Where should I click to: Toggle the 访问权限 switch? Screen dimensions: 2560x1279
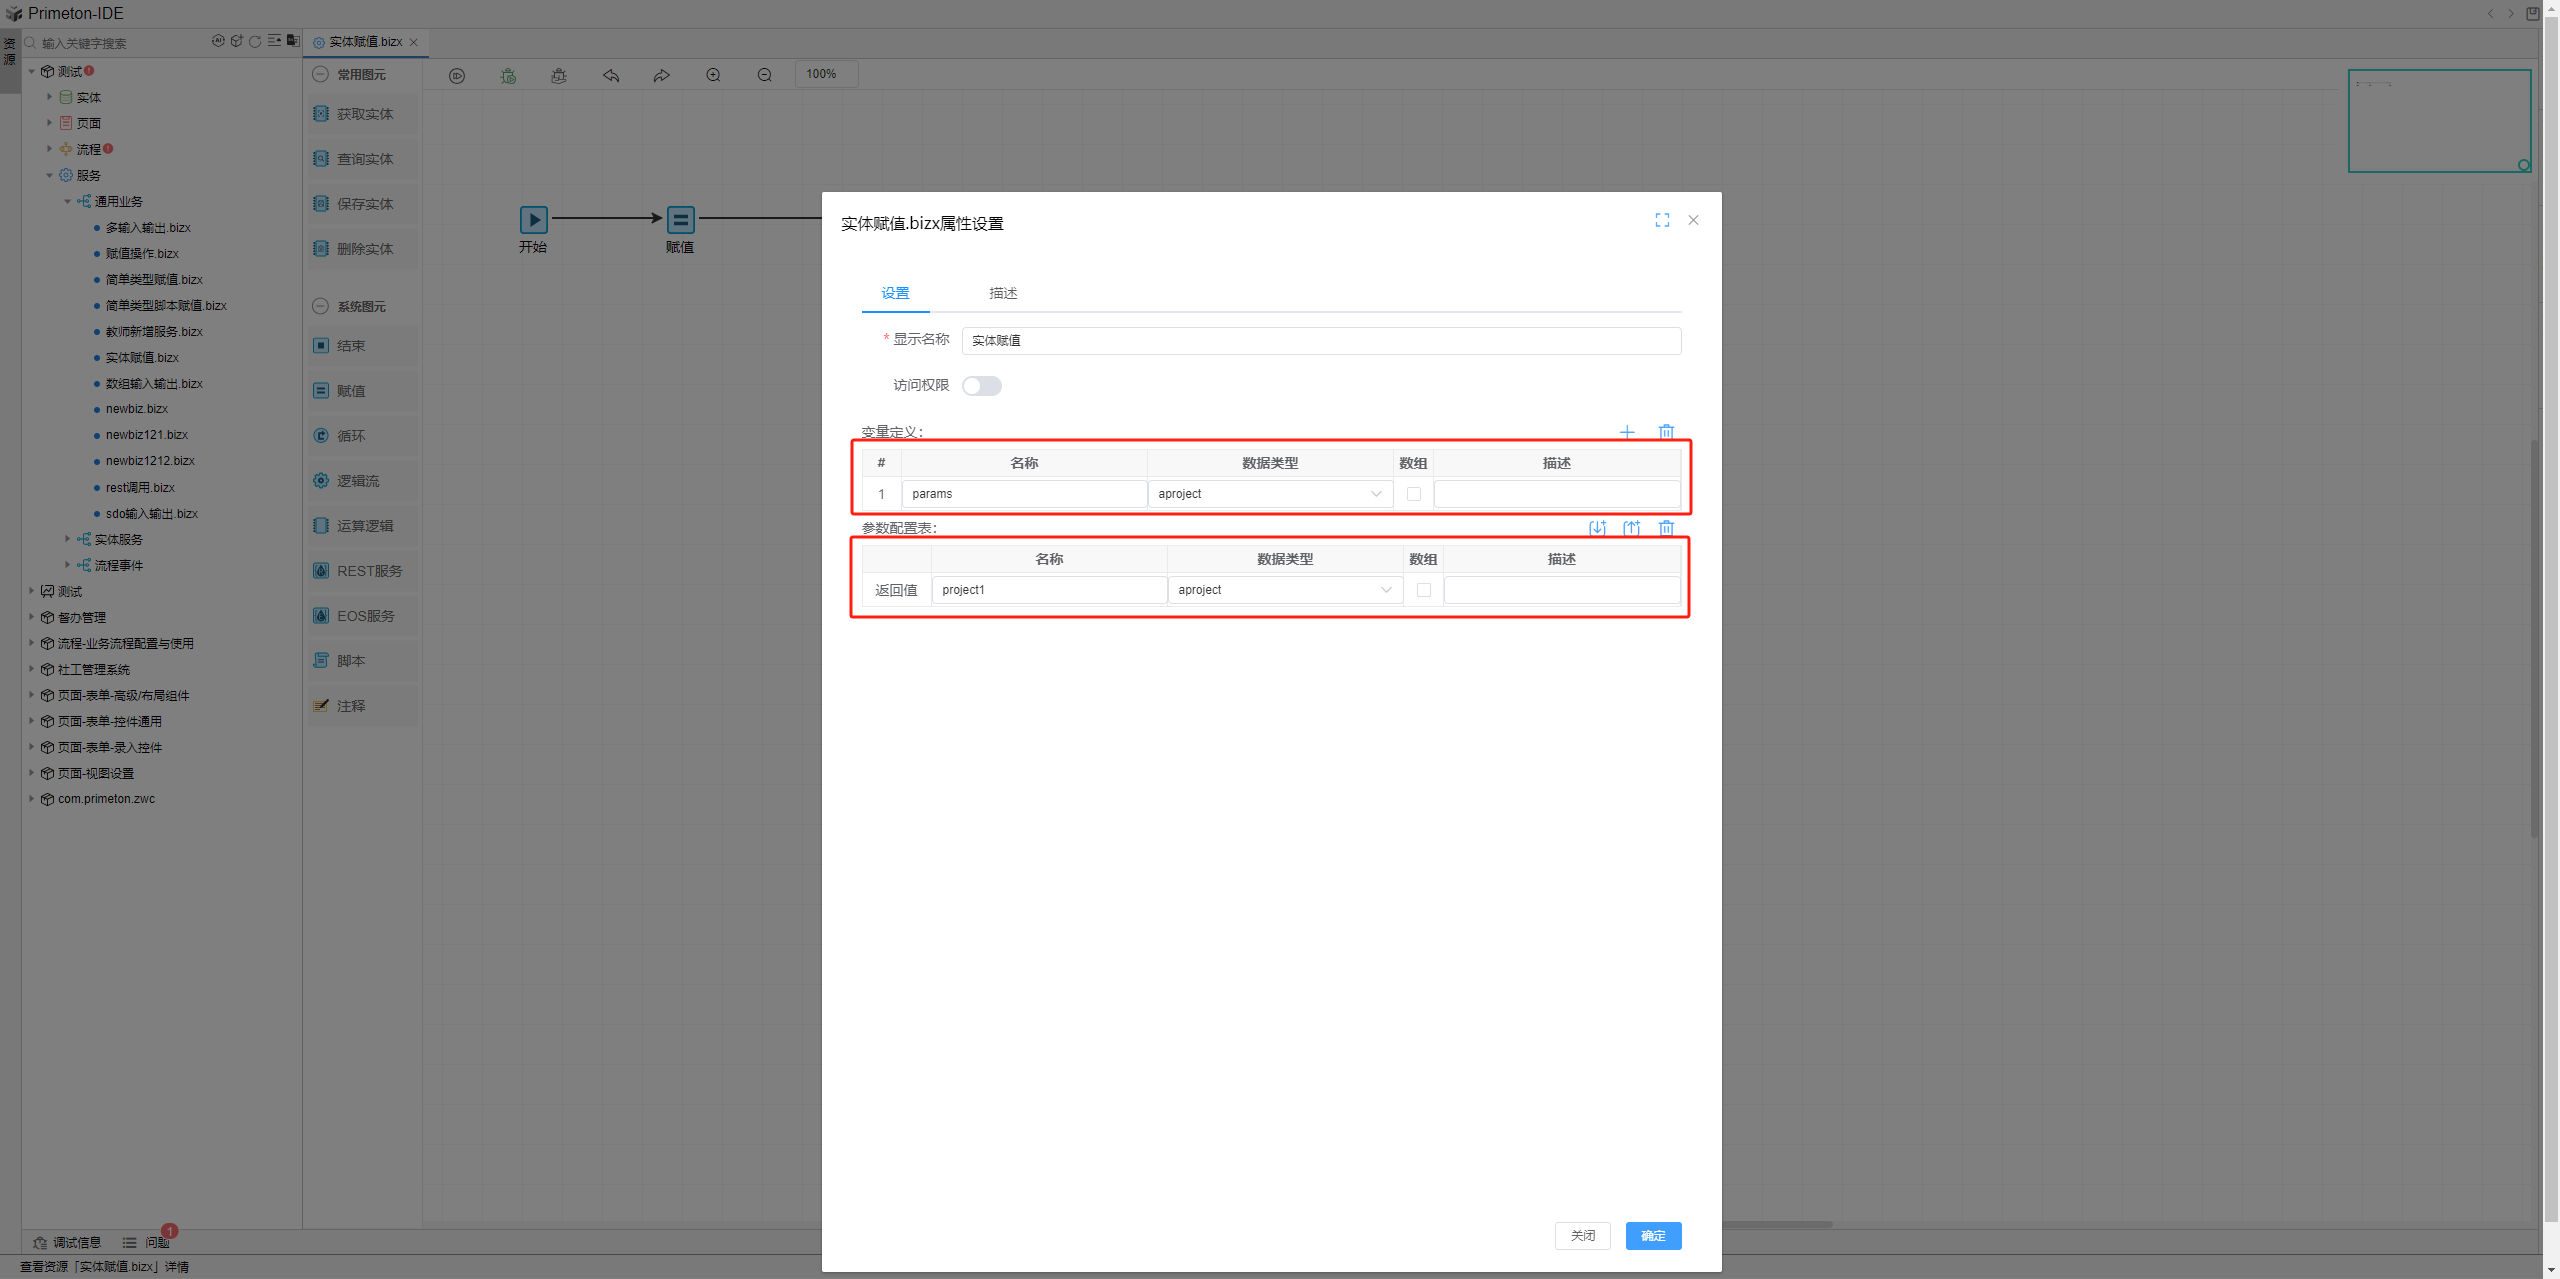point(981,386)
